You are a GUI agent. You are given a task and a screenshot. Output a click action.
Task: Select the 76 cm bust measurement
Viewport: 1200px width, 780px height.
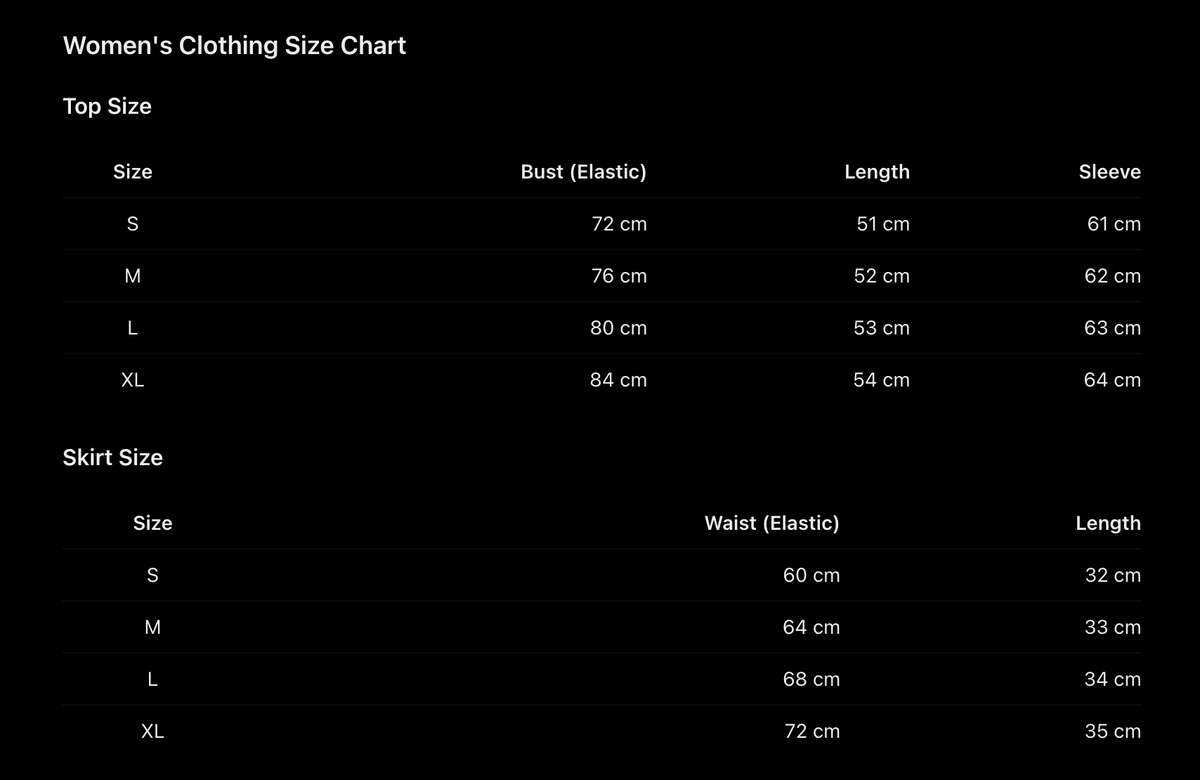point(619,276)
